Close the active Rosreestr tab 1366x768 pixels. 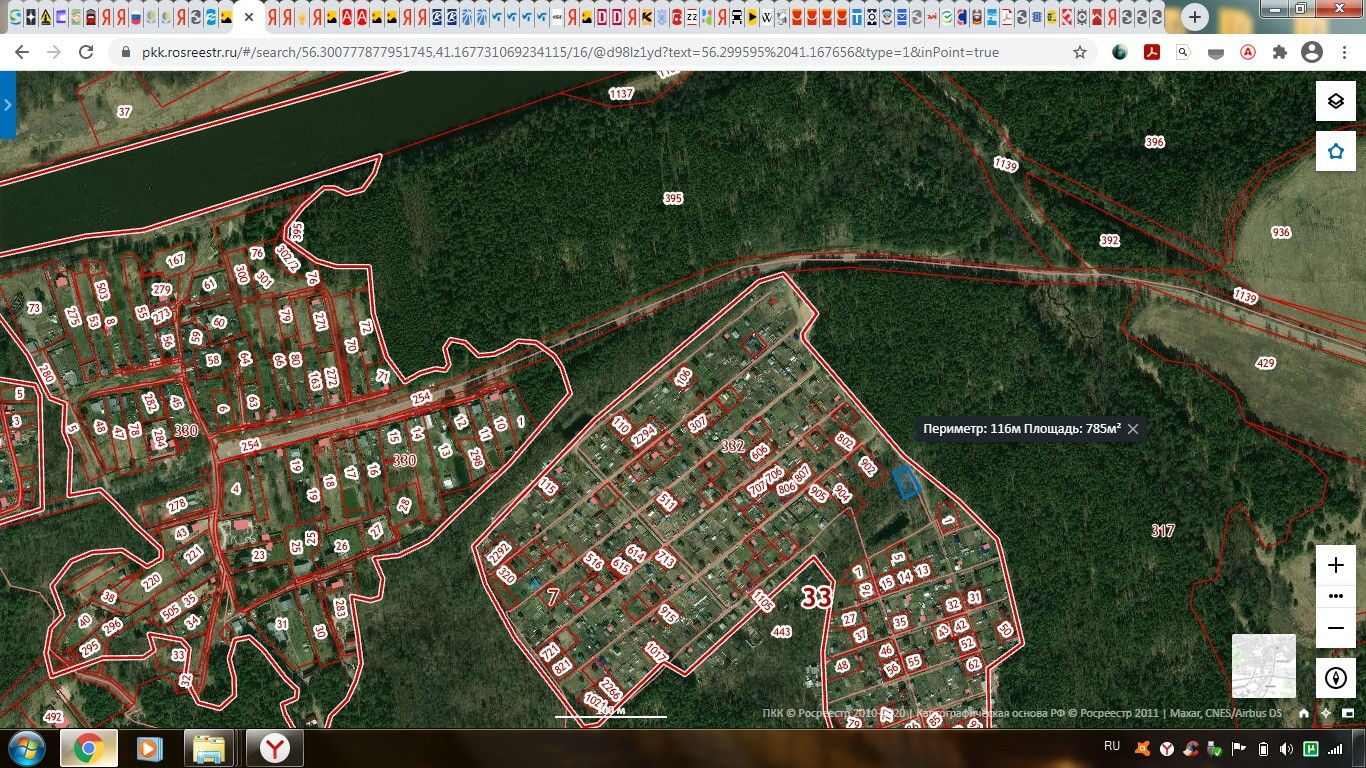pos(249,17)
